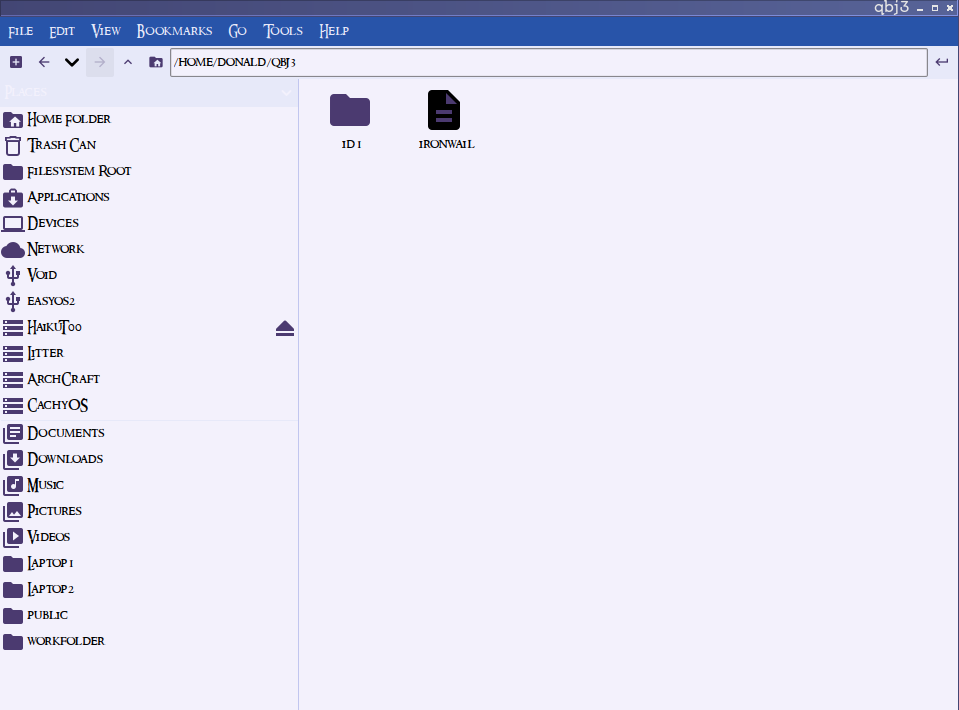959x710 pixels.
Task: Open the workfolder bookmark
Action: (66, 641)
